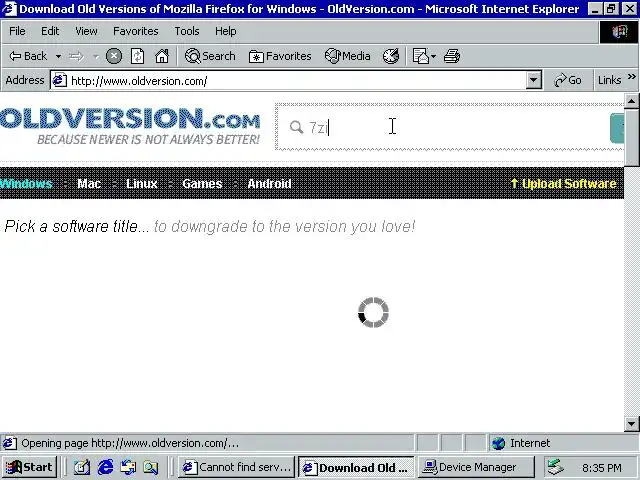The height and width of the screenshot is (480, 640).
Task: Select the Windows category tab
Action: click(27, 184)
